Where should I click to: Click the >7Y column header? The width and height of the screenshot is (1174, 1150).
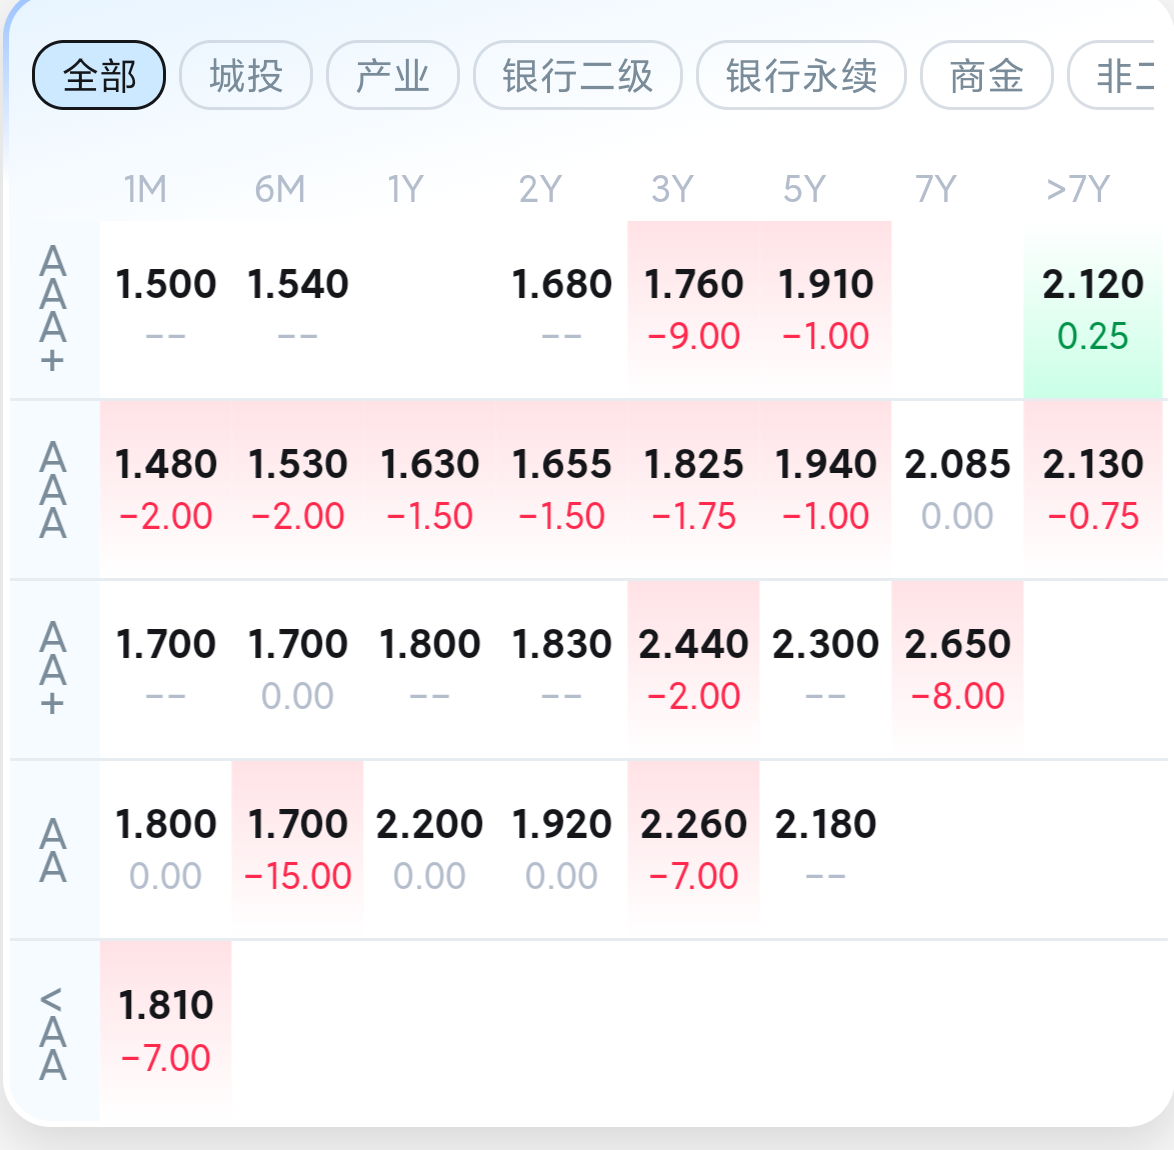click(x=1077, y=189)
